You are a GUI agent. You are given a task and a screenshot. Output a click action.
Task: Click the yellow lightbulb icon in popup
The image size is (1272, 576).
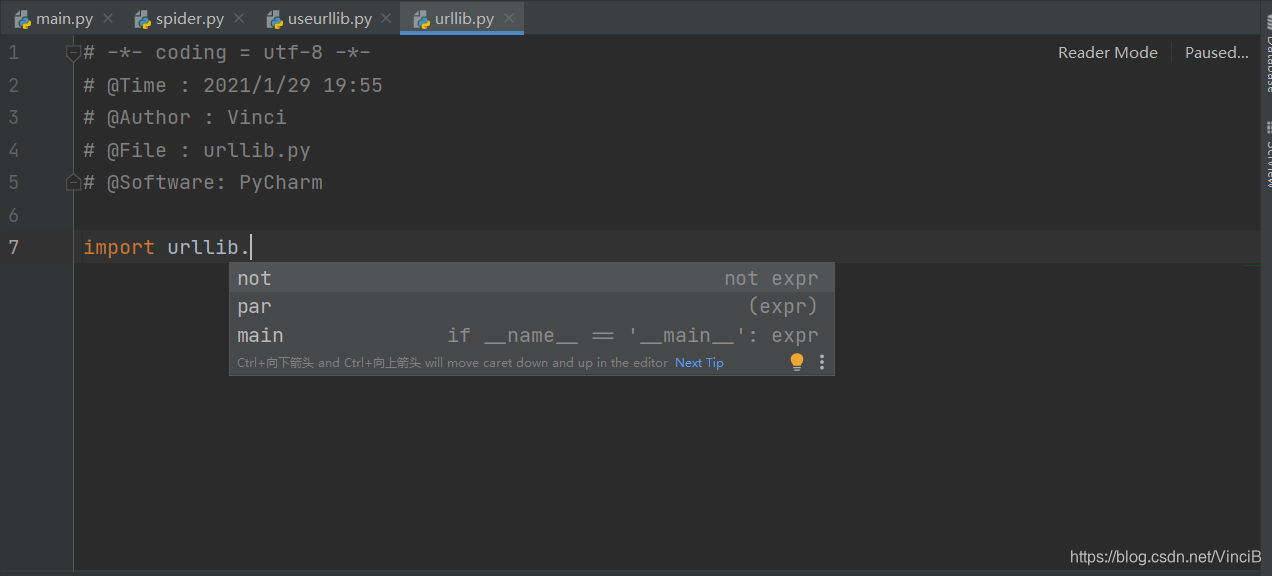tap(797, 362)
